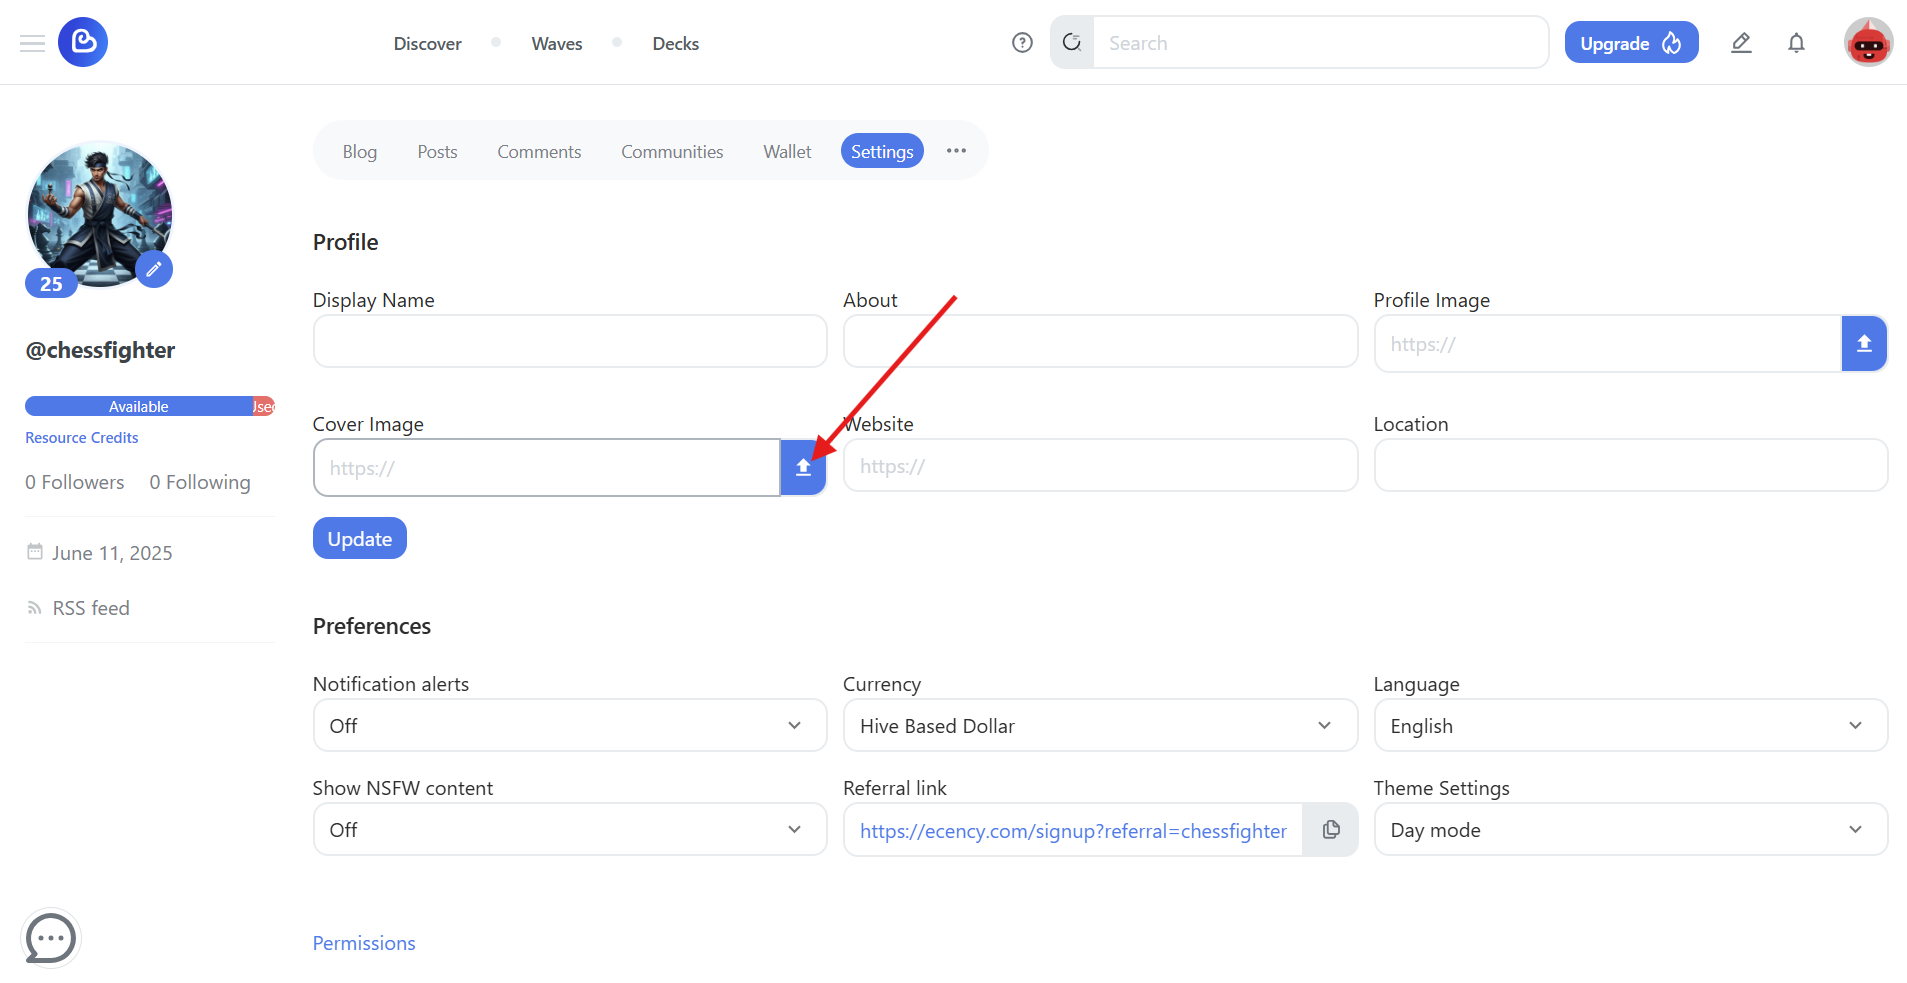Screen dimensions: 1907x983
Task: Copy the referral link
Action: tap(1330, 829)
